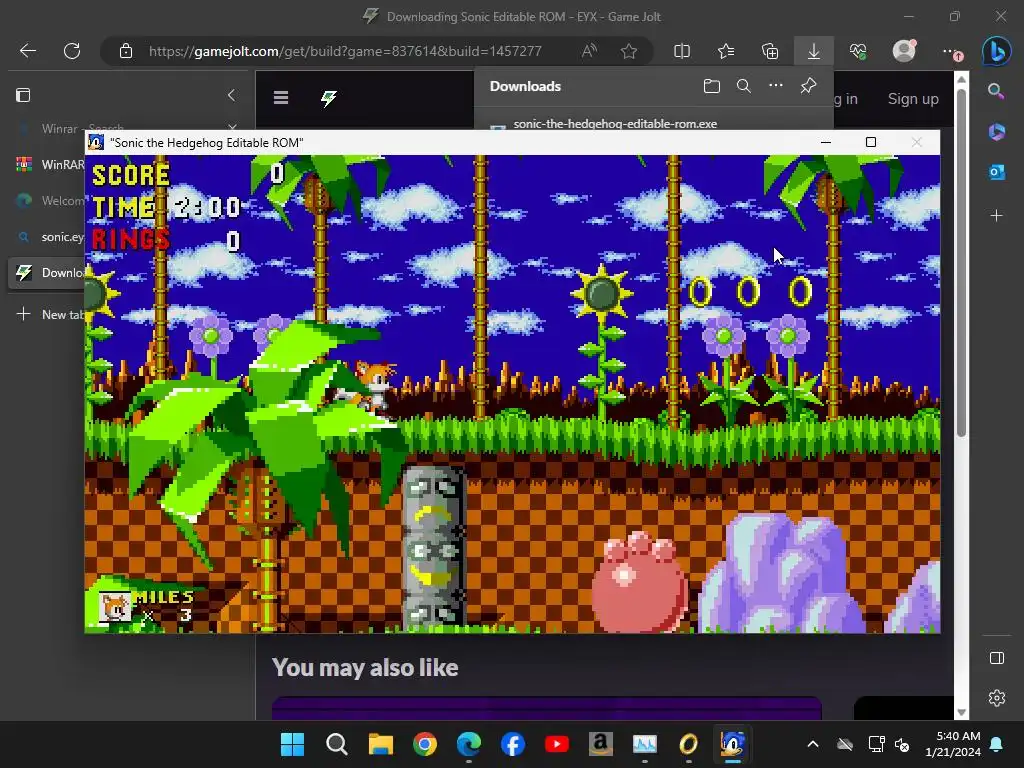The image size is (1024, 768).
Task: Switch to Microsoft Edge in taskbar
Action: [469, 744]
